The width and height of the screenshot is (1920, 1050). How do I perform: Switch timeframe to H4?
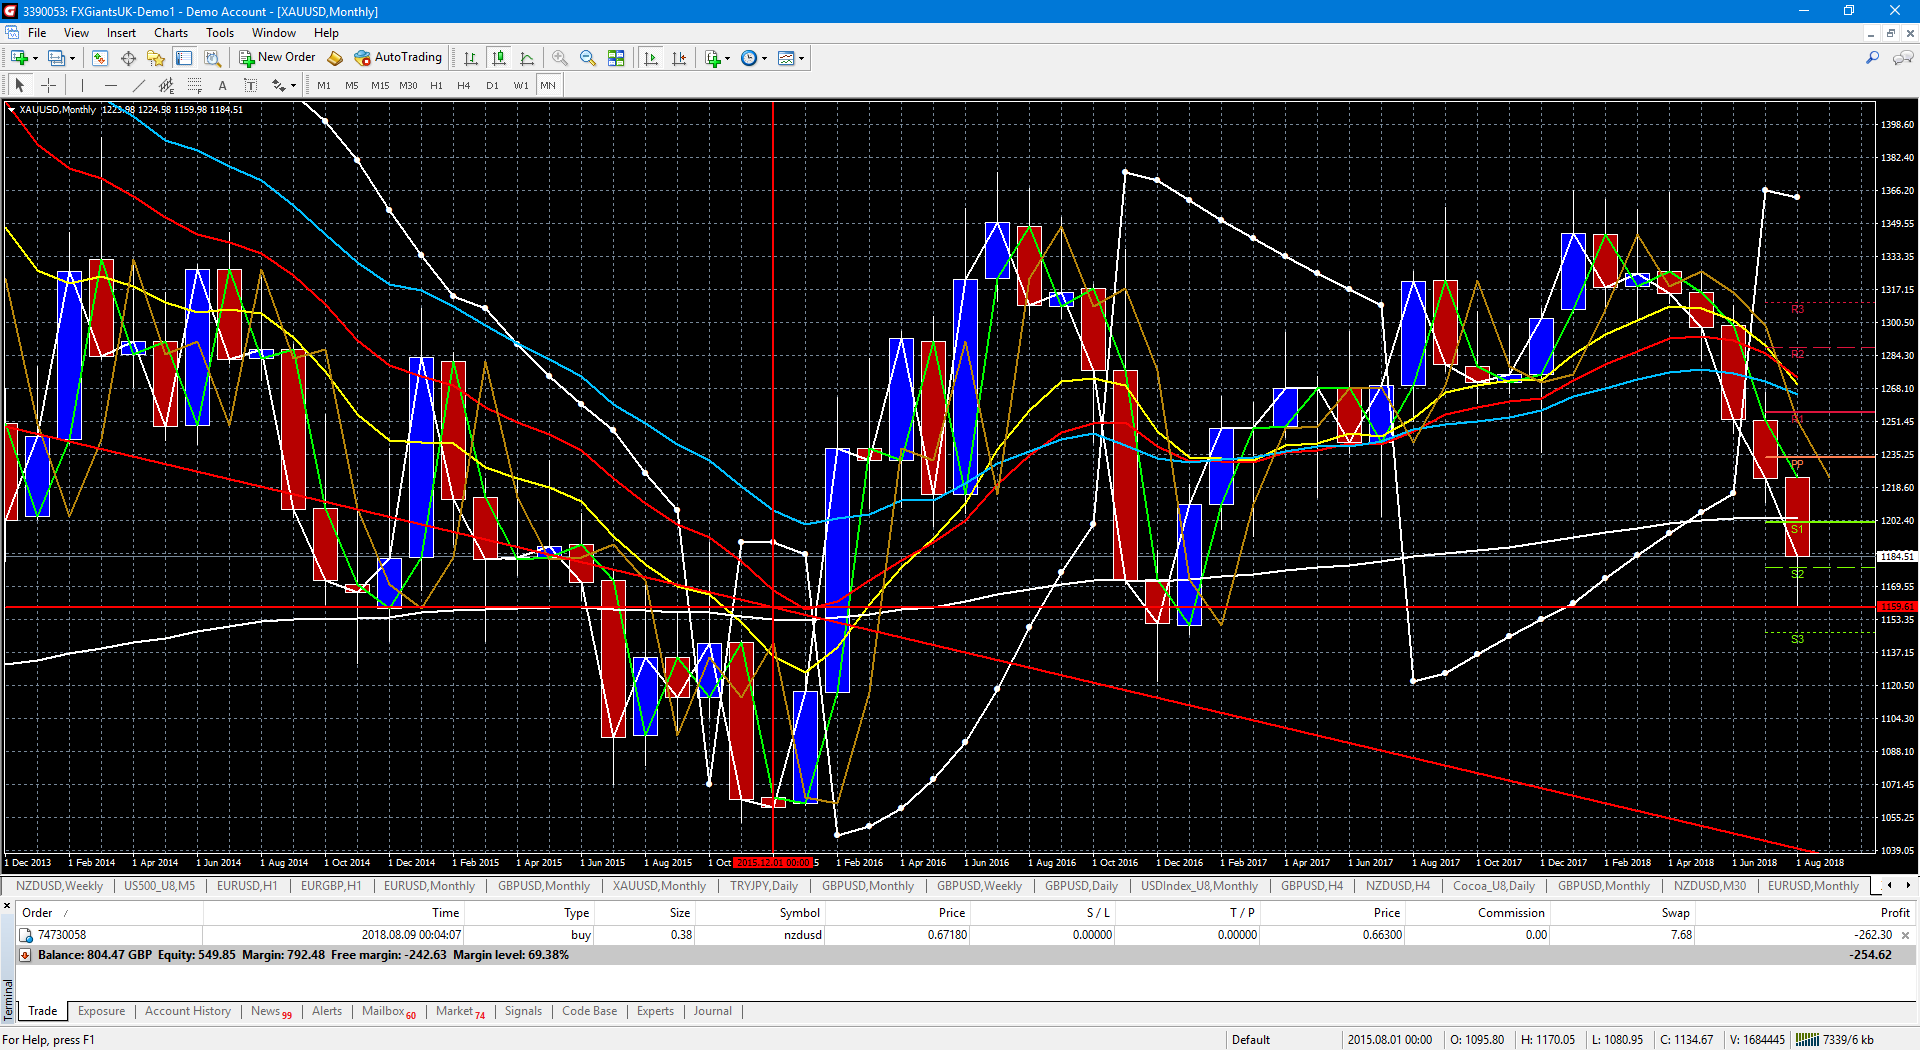464,85
